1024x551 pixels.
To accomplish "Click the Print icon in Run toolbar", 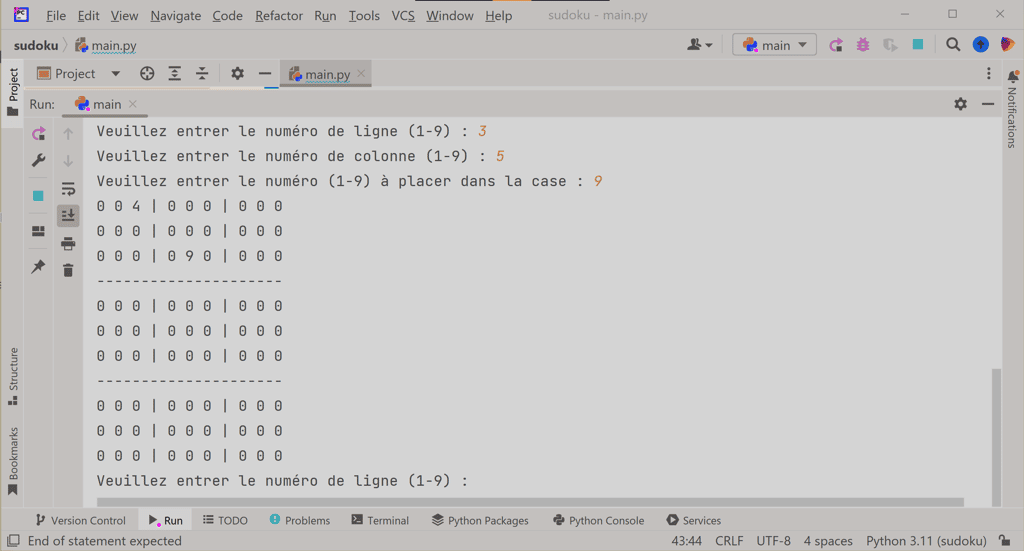I will click(x=68, y=244).
